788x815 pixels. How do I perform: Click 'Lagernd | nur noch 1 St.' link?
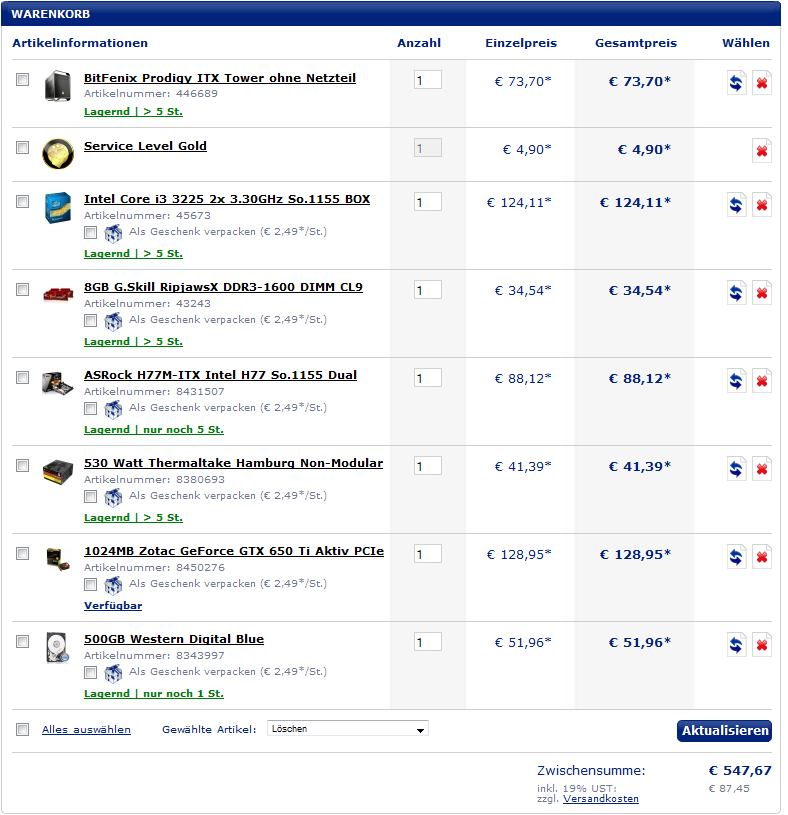tap(154, 693)
